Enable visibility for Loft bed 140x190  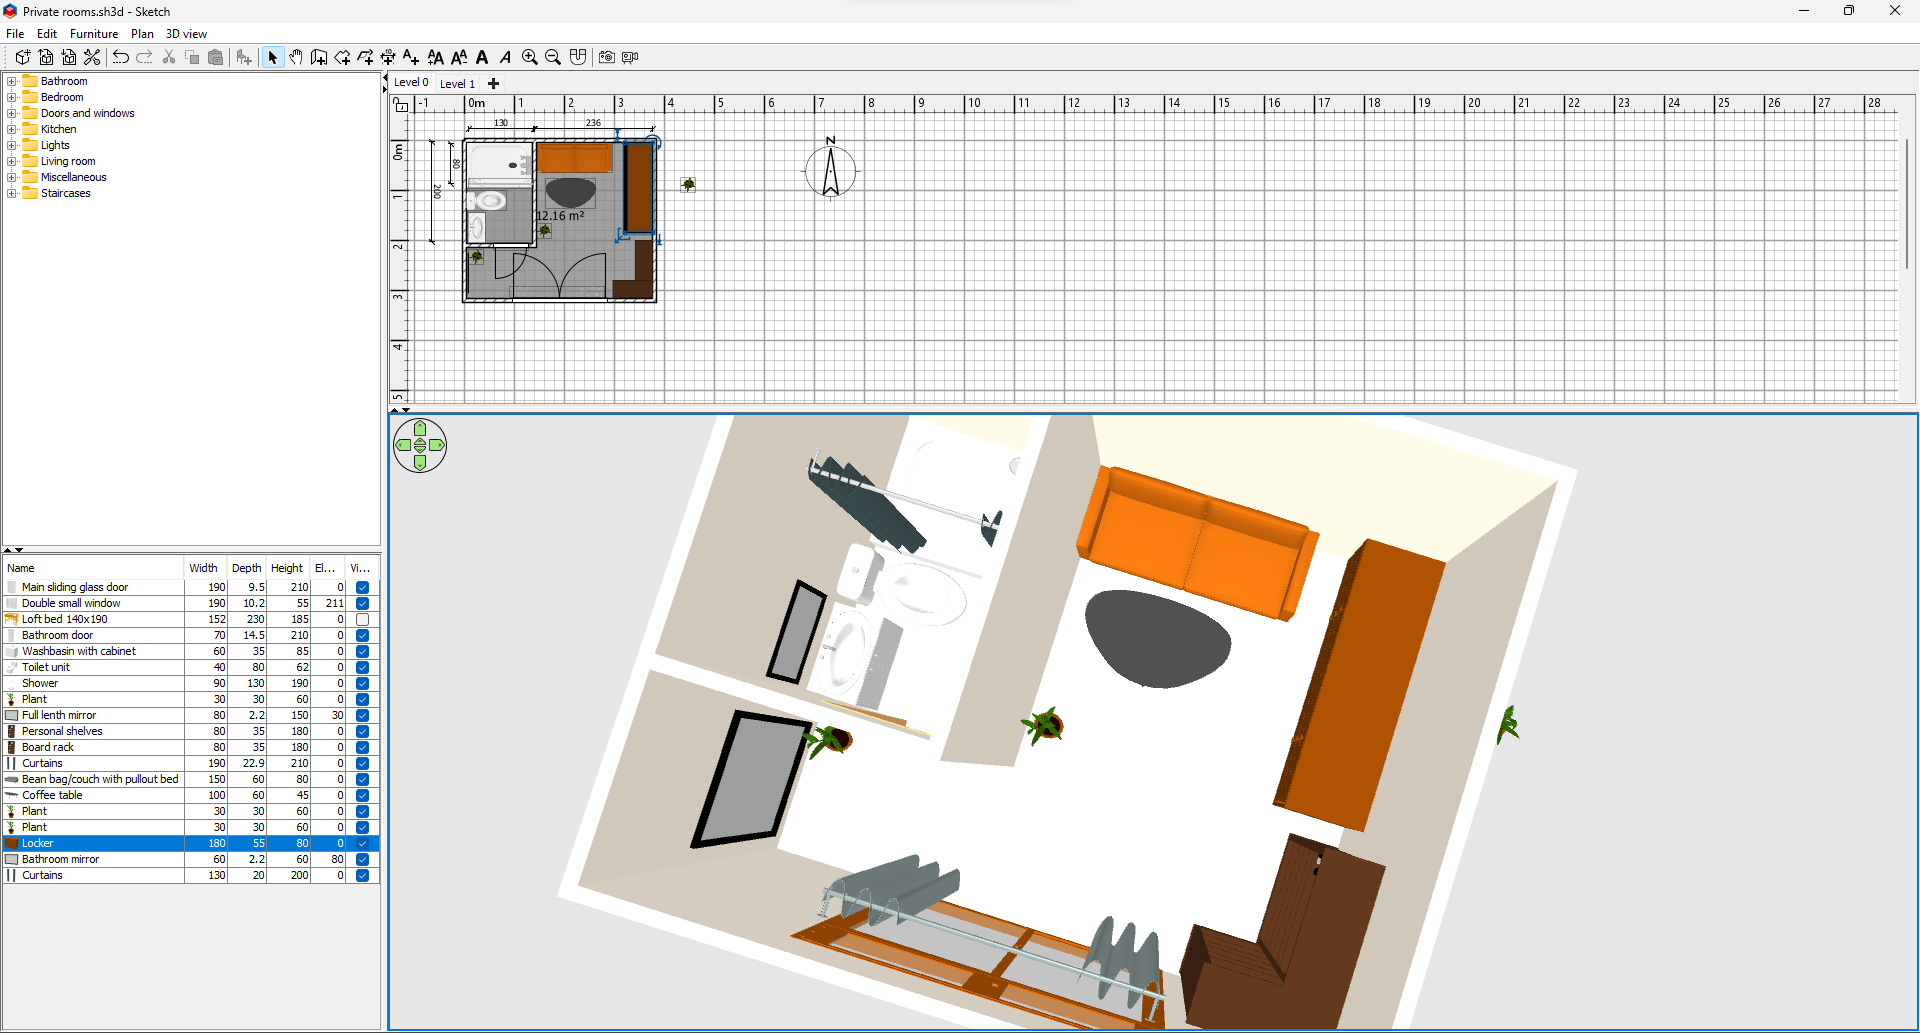click(362, 619)
